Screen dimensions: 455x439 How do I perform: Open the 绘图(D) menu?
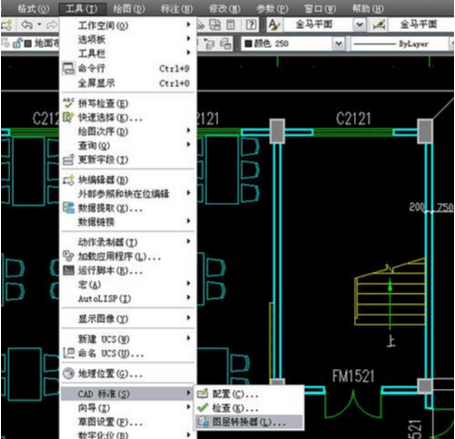(129, 8)
